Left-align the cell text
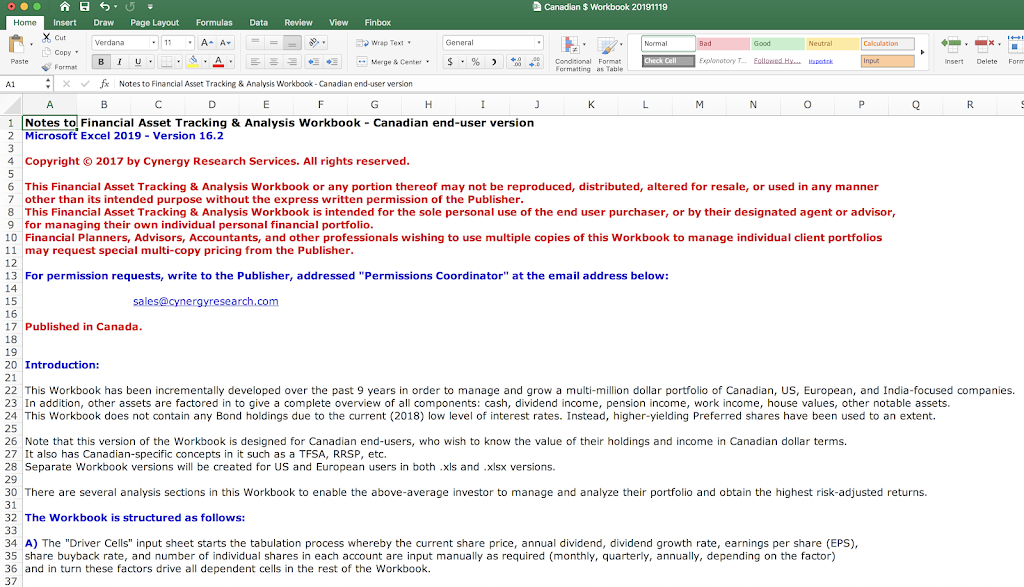This screenshot has width=1024, height=587. [x=255, y=62]
